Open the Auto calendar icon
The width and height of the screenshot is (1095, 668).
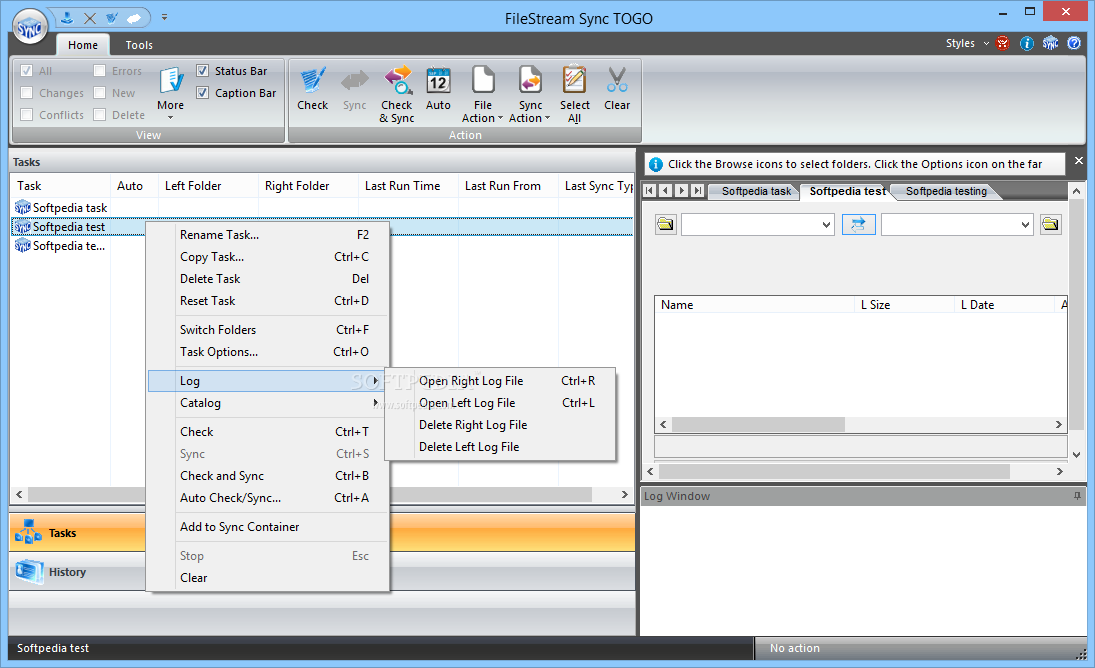438,81
